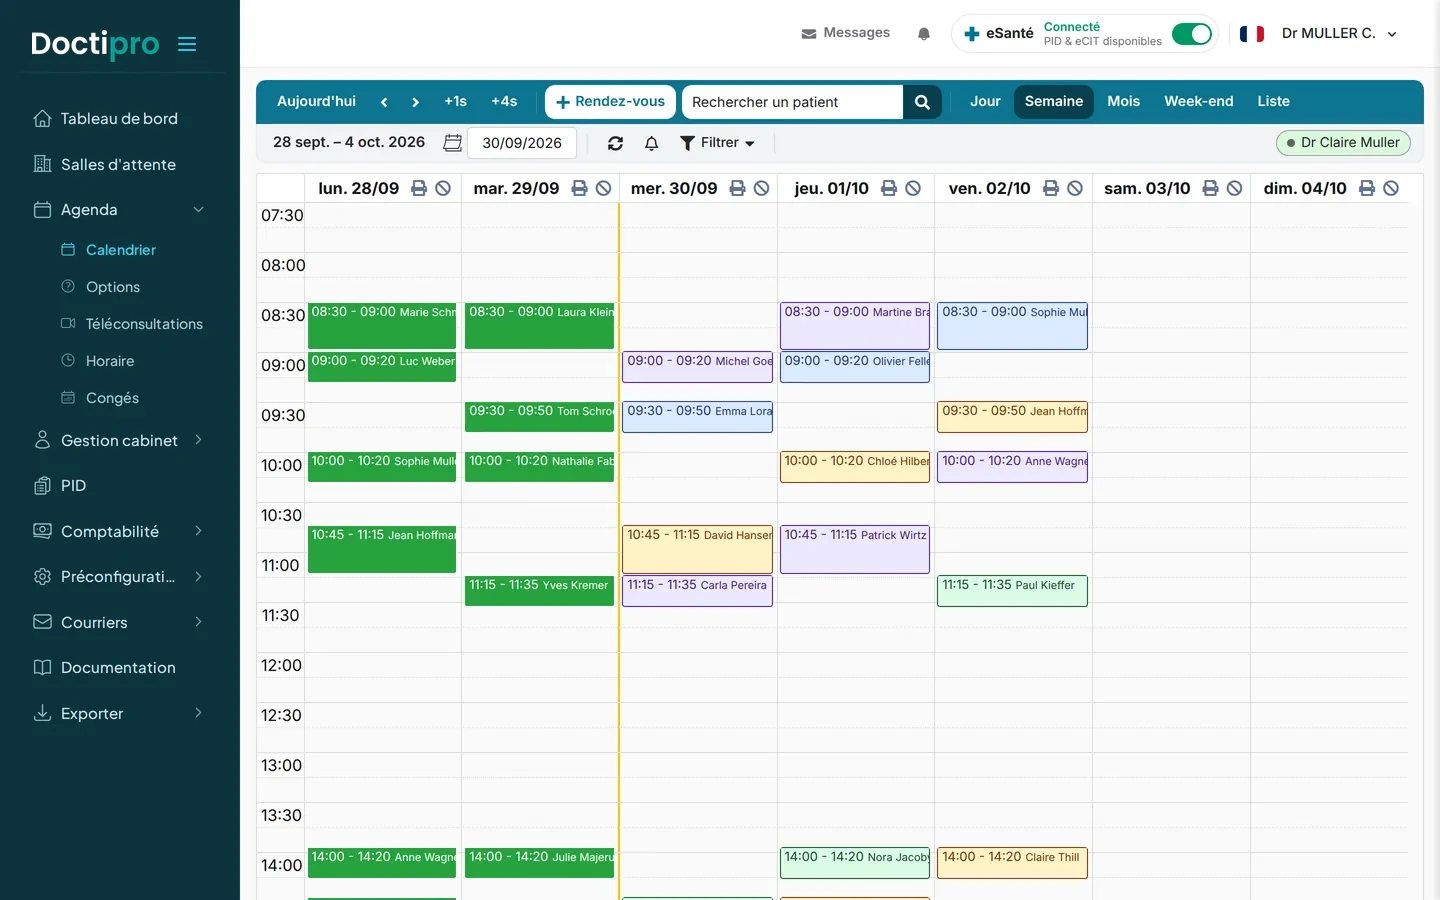Print Tuesday 29/09 schedule
The image size is (1440, 900).
[x=579, y=188]
